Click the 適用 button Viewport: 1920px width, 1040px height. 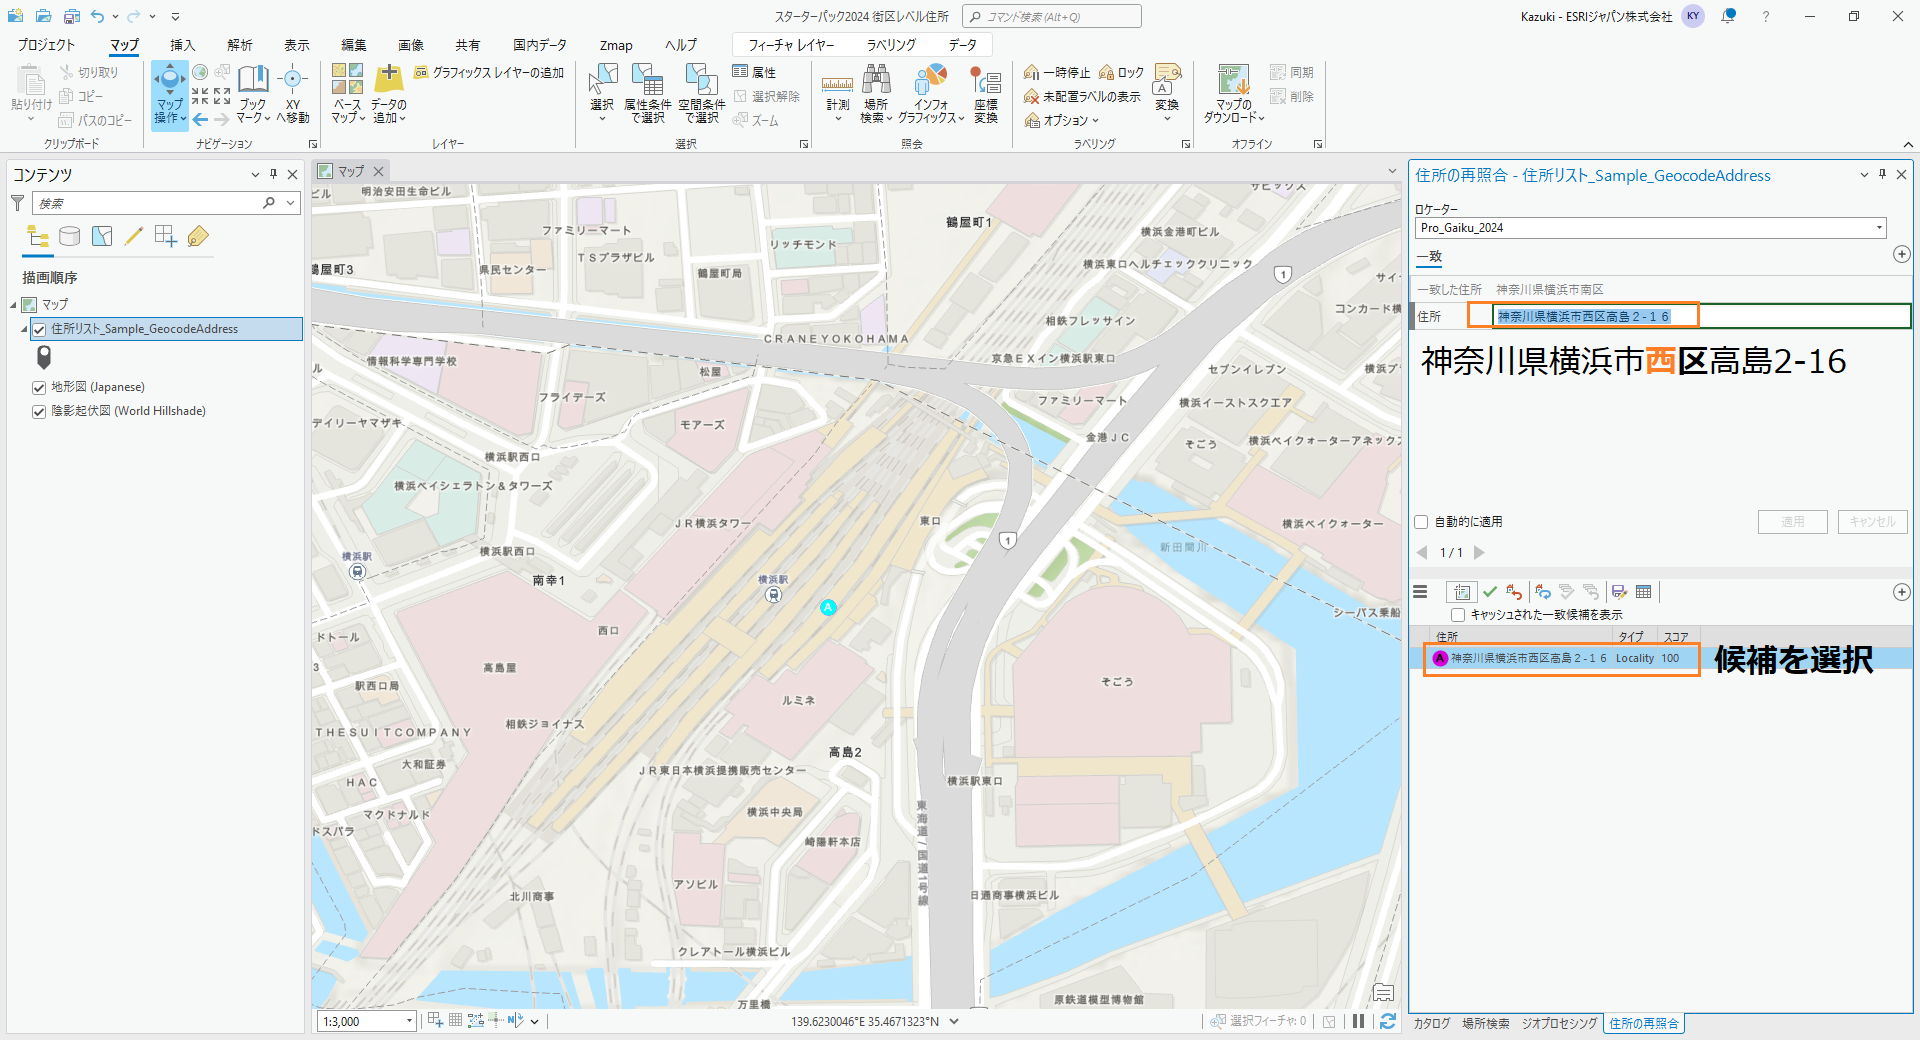[1793, 522]
